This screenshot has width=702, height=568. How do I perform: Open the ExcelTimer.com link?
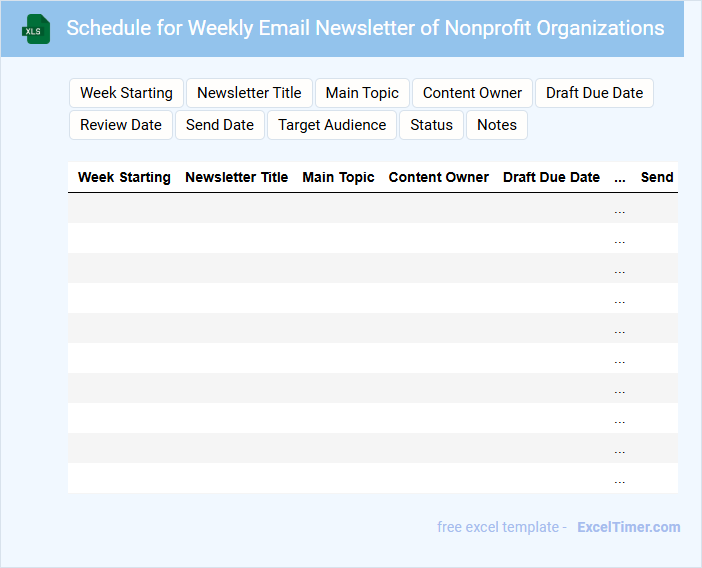[x=628, y=527]
